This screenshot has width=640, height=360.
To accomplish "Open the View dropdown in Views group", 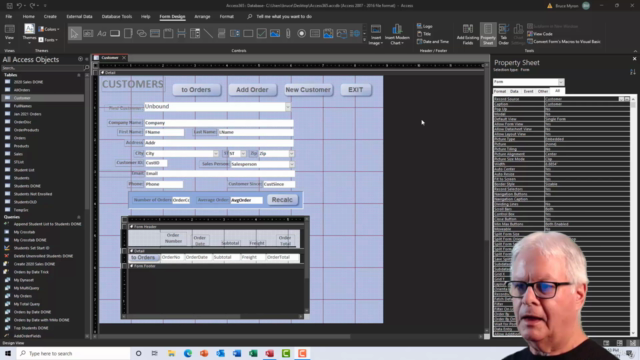I will [x=9, y=35].
